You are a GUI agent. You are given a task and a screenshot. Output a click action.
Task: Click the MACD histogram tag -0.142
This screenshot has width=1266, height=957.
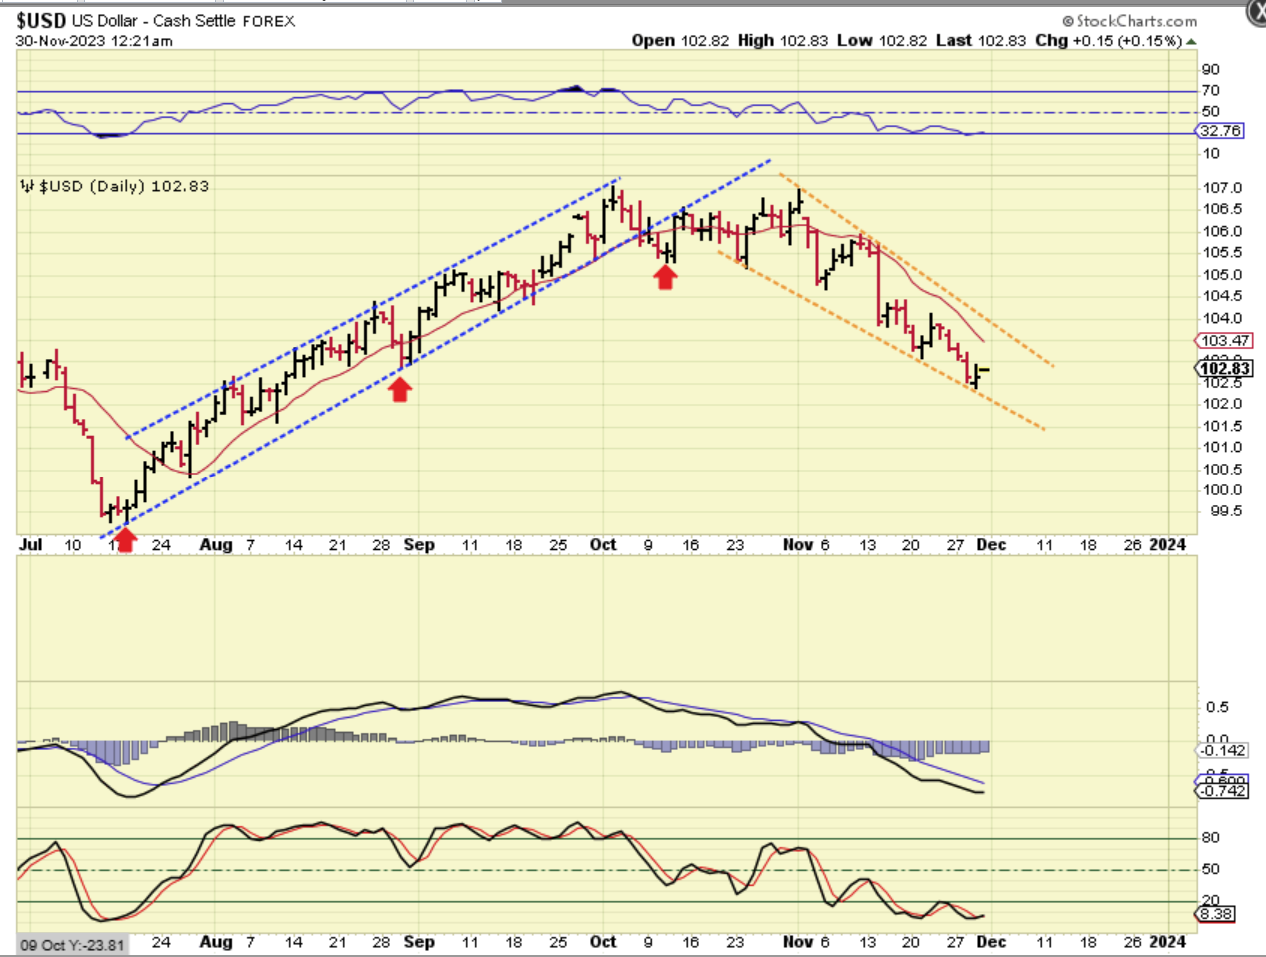tap(1222, 751)
